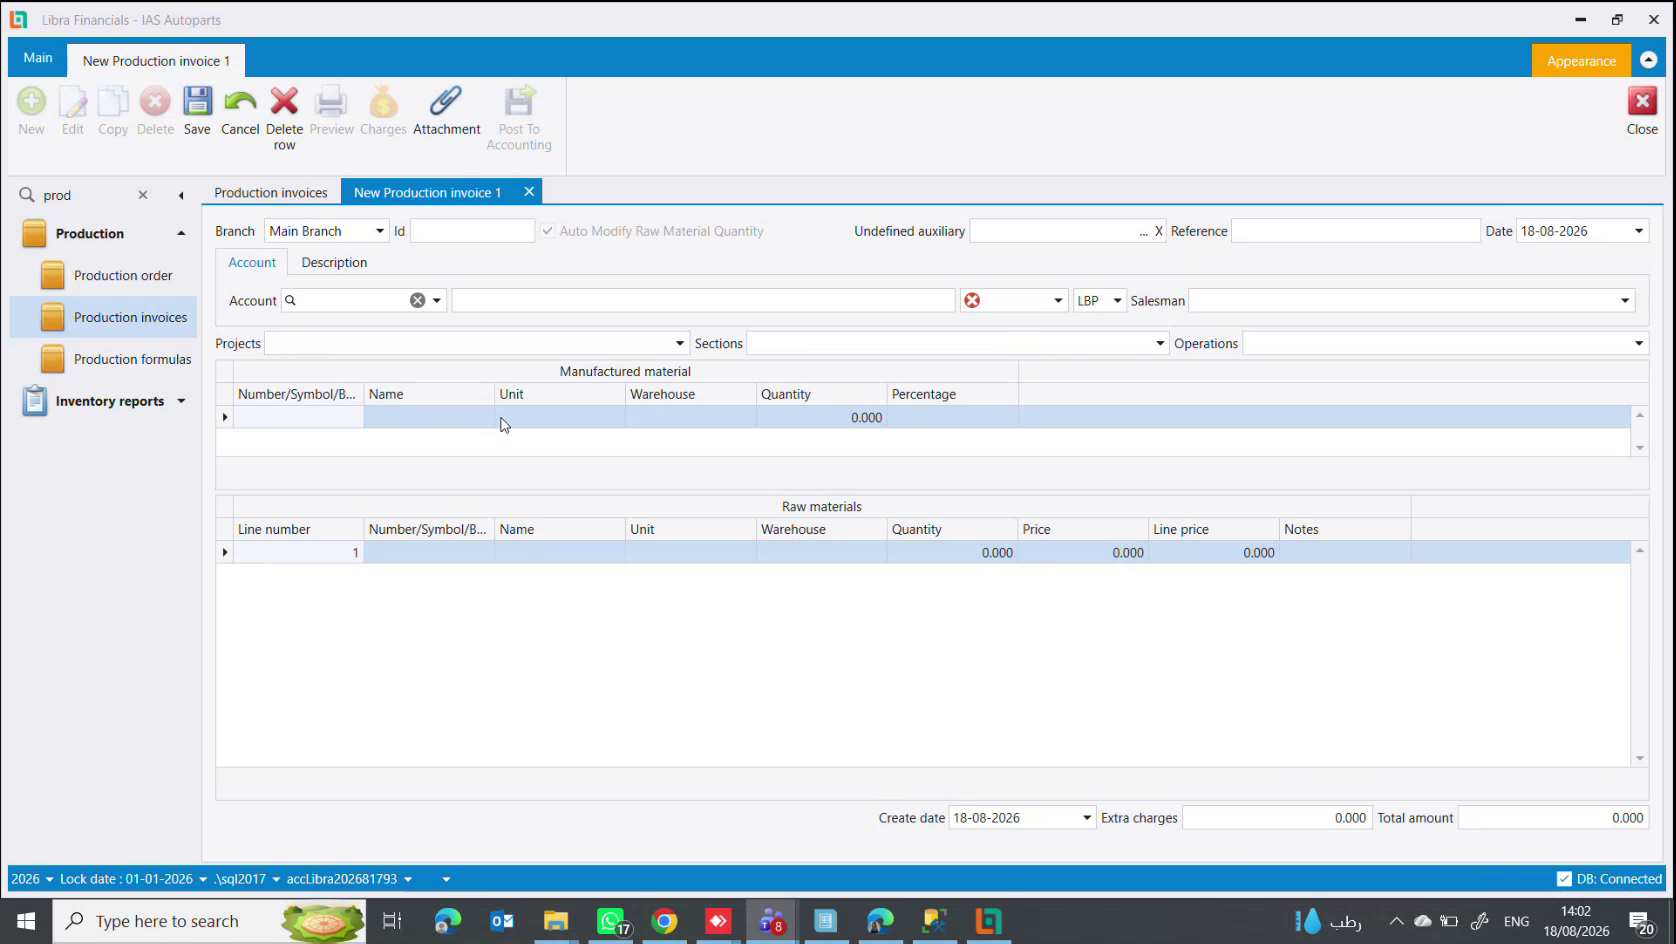Screen dimensions: 1676x944
Task: Switch to the Production invoices tab
Action: tap(271, 193)
